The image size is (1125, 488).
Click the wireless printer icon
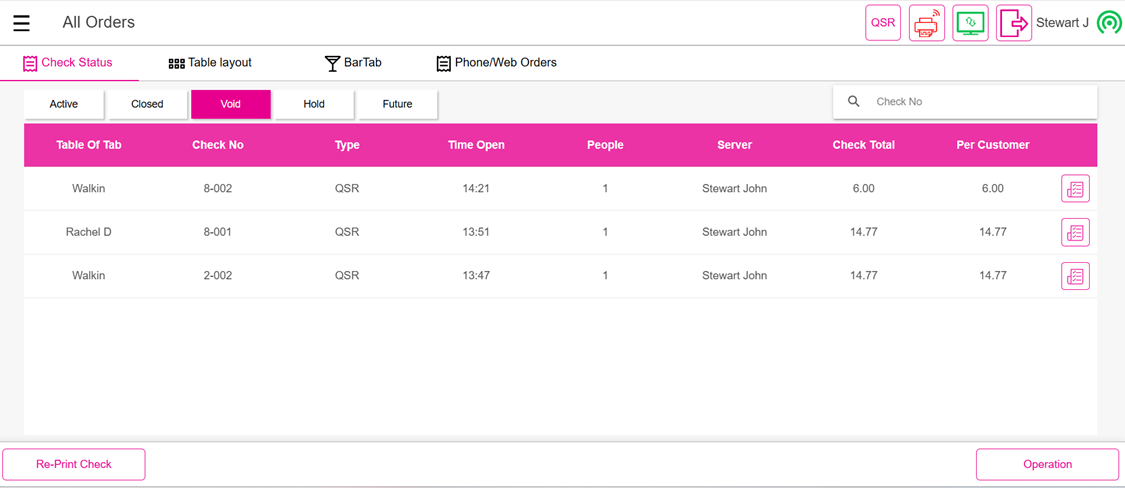(927, 23)
